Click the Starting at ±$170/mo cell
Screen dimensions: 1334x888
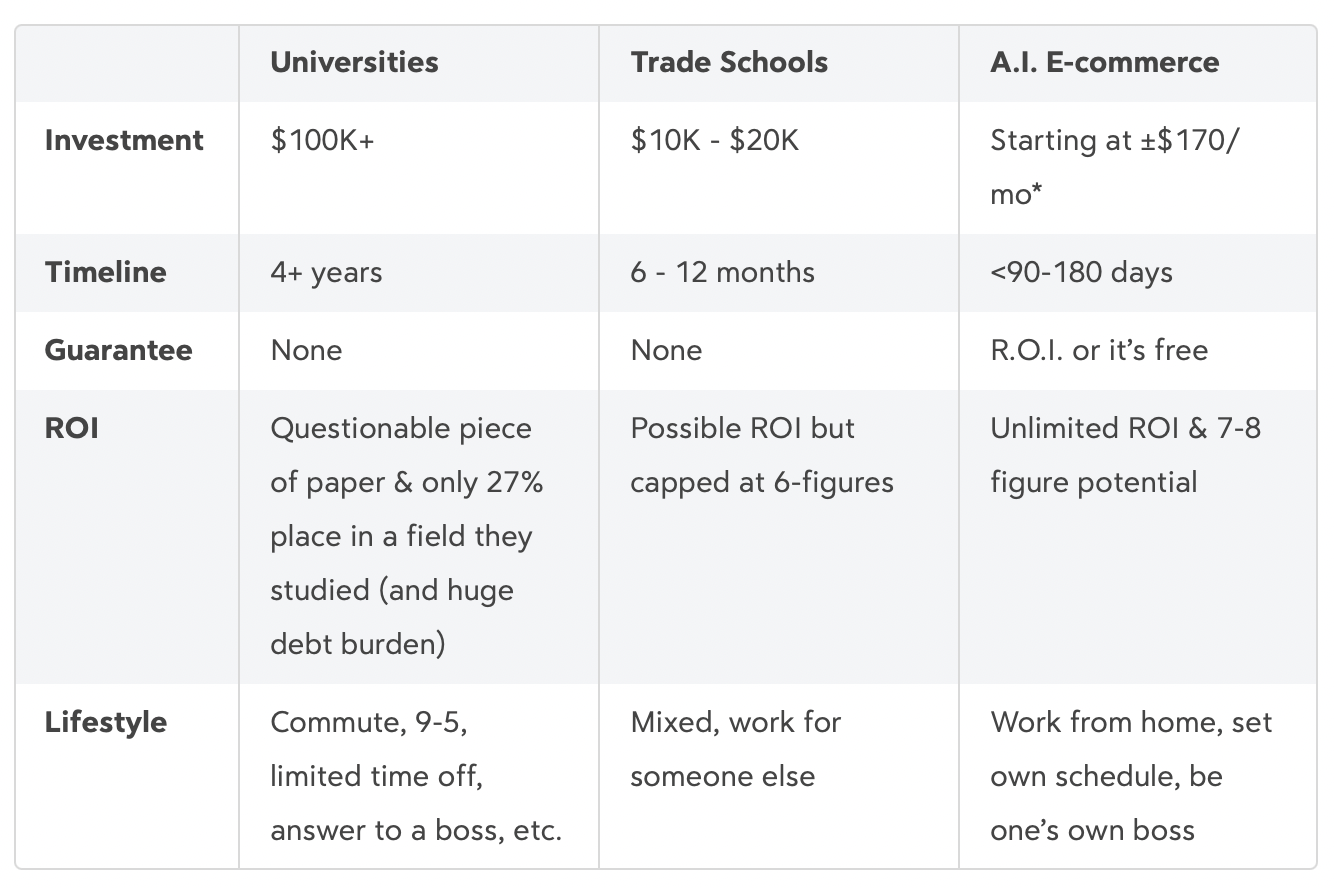1114,166
